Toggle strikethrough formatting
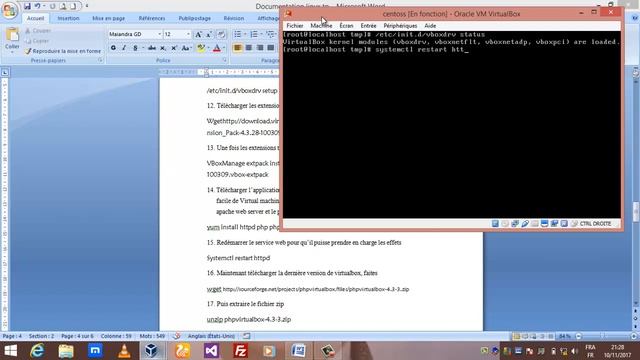Image resolution: width=640 pixels, height=360 pixels. pos(152,48)
